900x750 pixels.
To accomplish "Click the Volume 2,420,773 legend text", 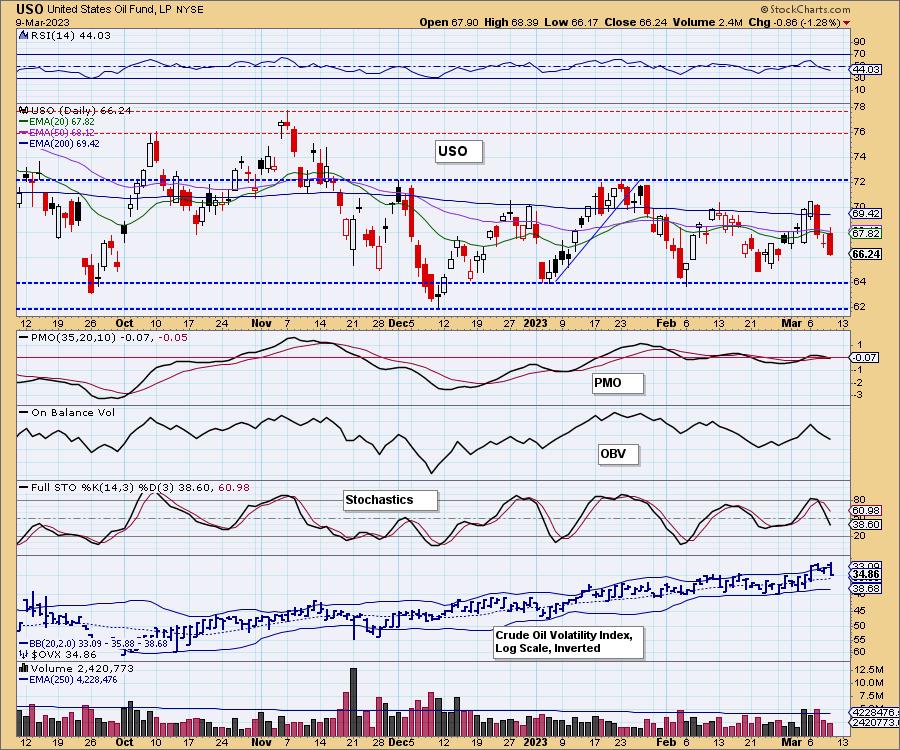I will pos(83,669).
